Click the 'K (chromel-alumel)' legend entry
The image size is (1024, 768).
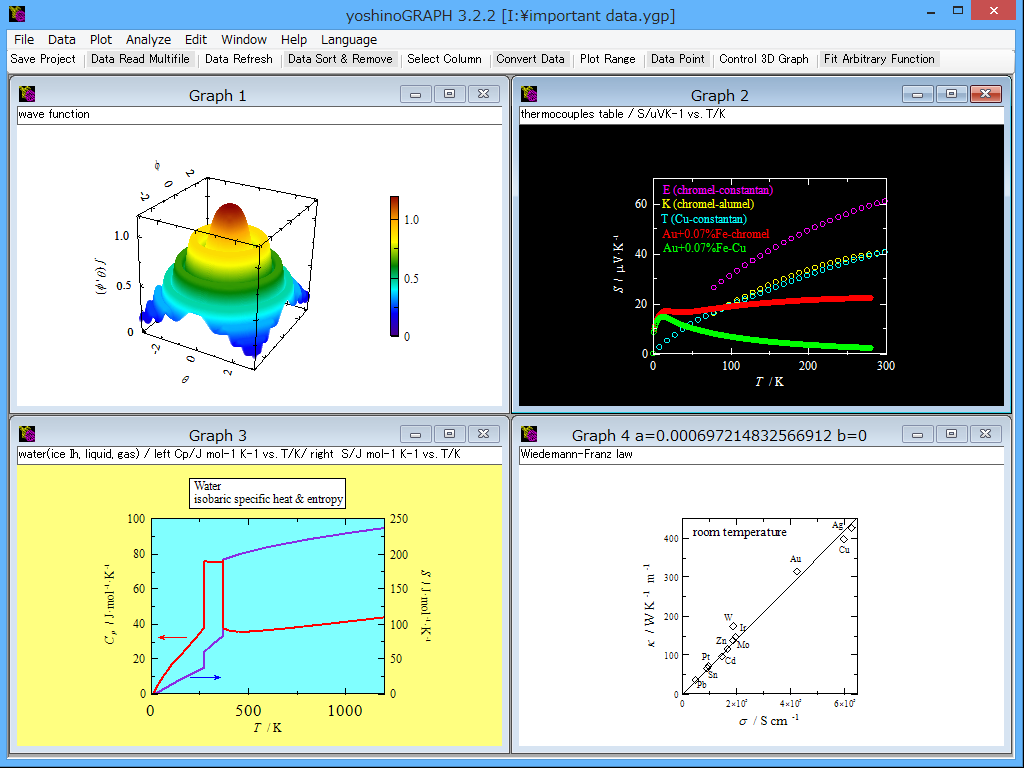[x=708, y=204]
